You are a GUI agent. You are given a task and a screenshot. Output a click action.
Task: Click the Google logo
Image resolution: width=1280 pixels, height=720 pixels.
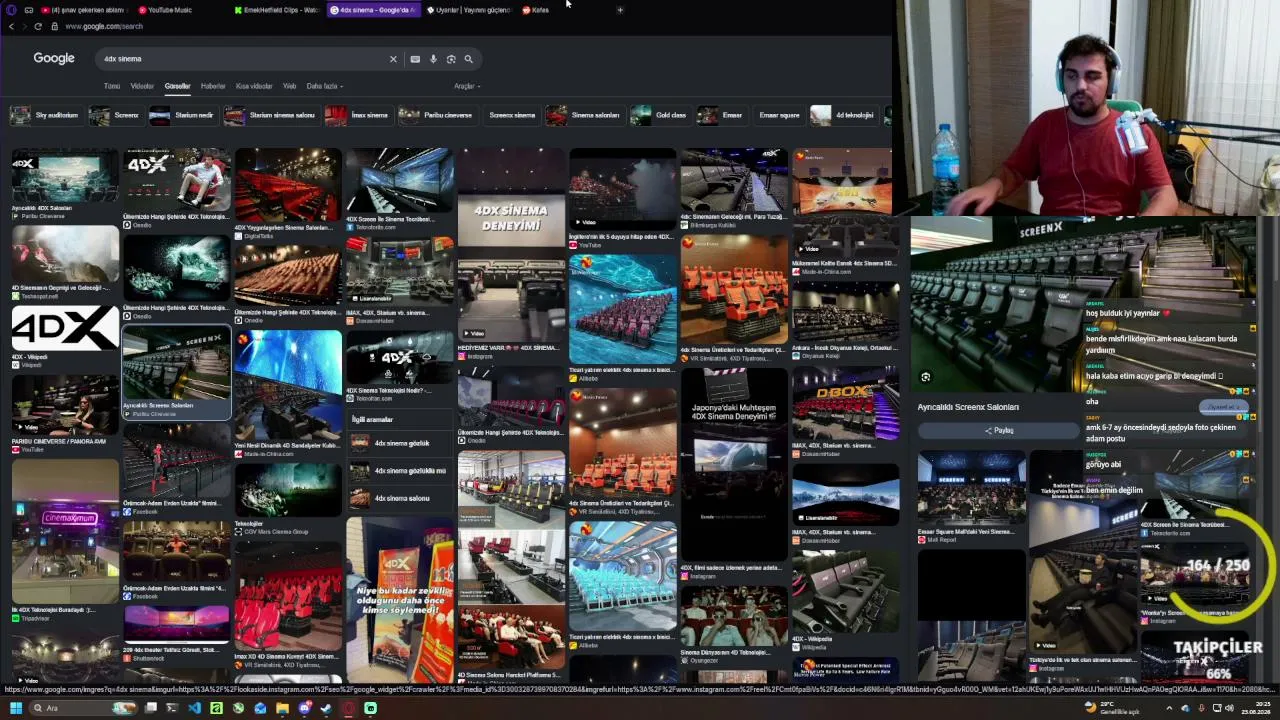(54, 58)
